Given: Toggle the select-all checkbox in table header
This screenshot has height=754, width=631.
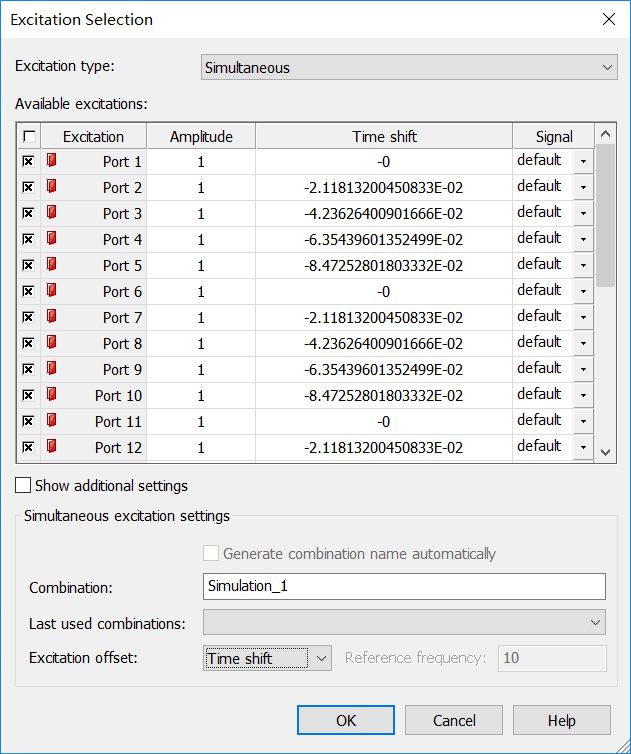Looking at the screenshot, I should [29, 137].
